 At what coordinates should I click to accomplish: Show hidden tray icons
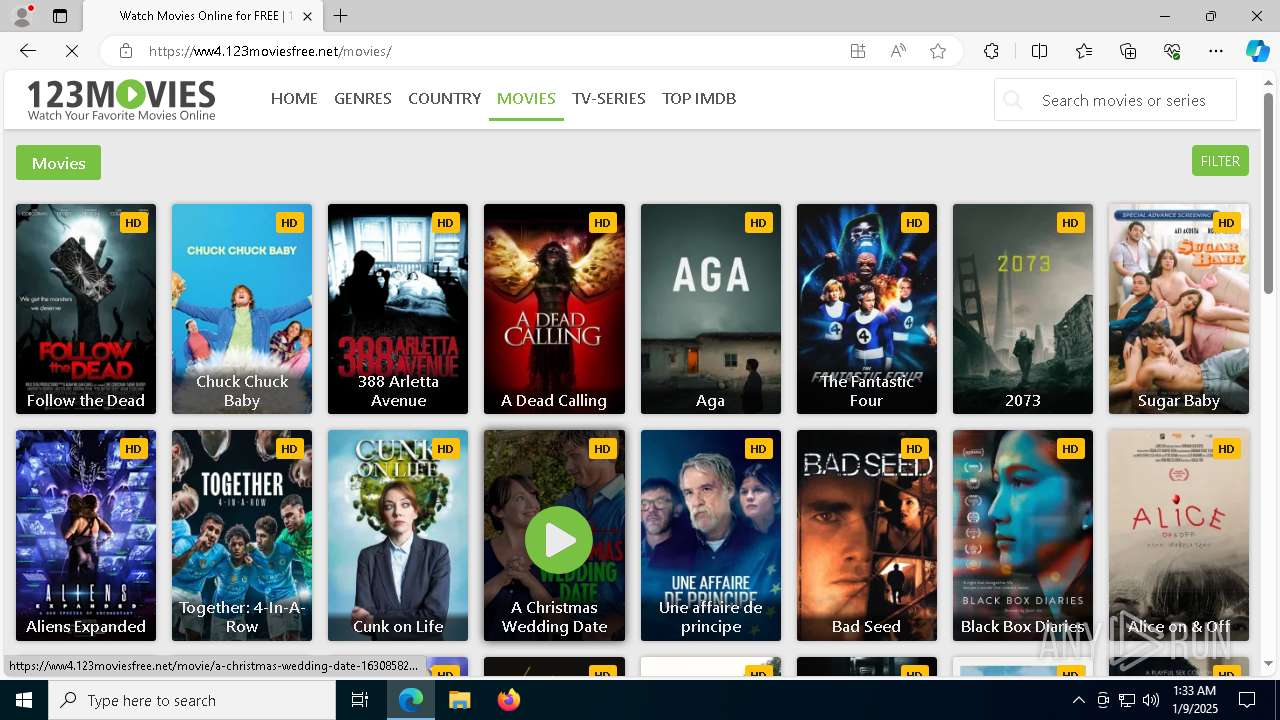click(x=1078, y=700)
